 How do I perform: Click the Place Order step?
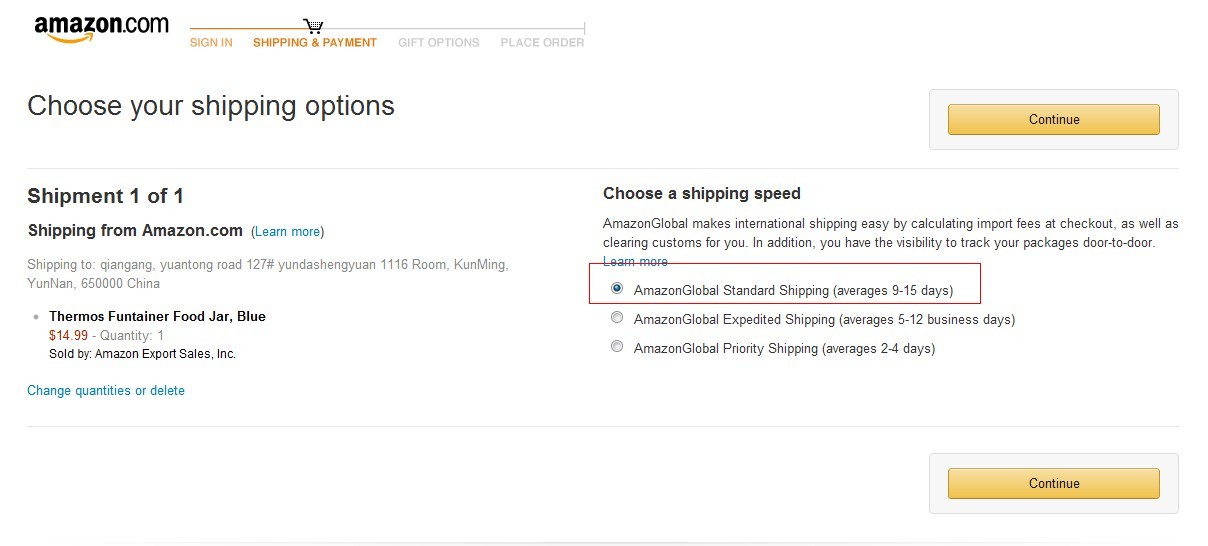click(542, 43)
